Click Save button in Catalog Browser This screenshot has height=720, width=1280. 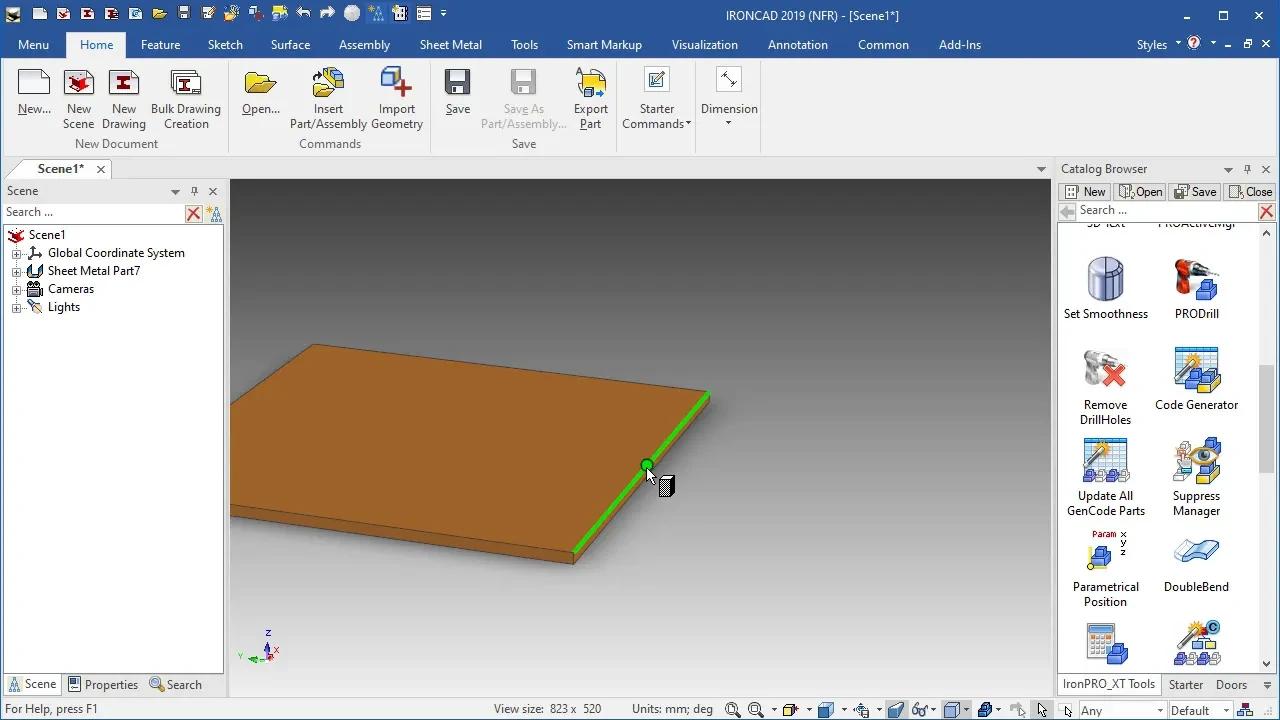[1195, 192]
